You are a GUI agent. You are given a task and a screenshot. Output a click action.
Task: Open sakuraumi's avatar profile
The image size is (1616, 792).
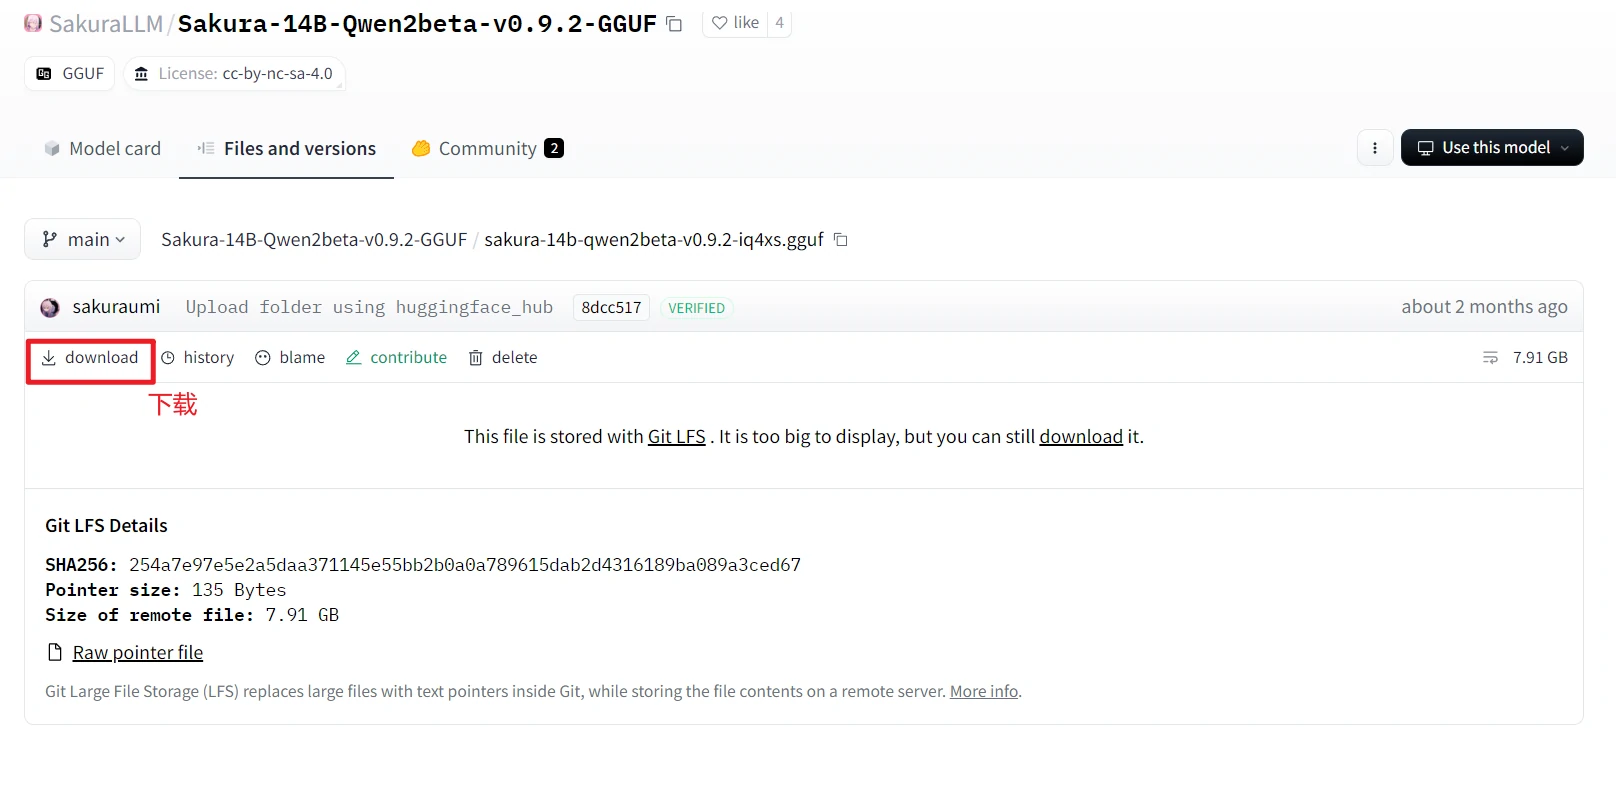pyautogui.click(x=50, y=308)
